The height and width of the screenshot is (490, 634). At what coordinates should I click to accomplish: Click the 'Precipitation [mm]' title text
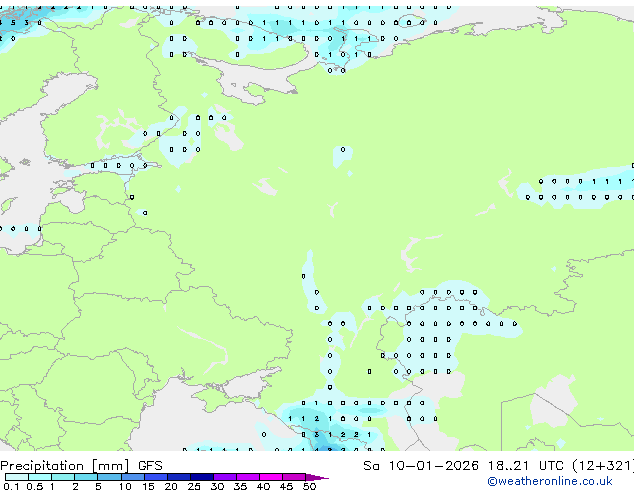(65, 466)
